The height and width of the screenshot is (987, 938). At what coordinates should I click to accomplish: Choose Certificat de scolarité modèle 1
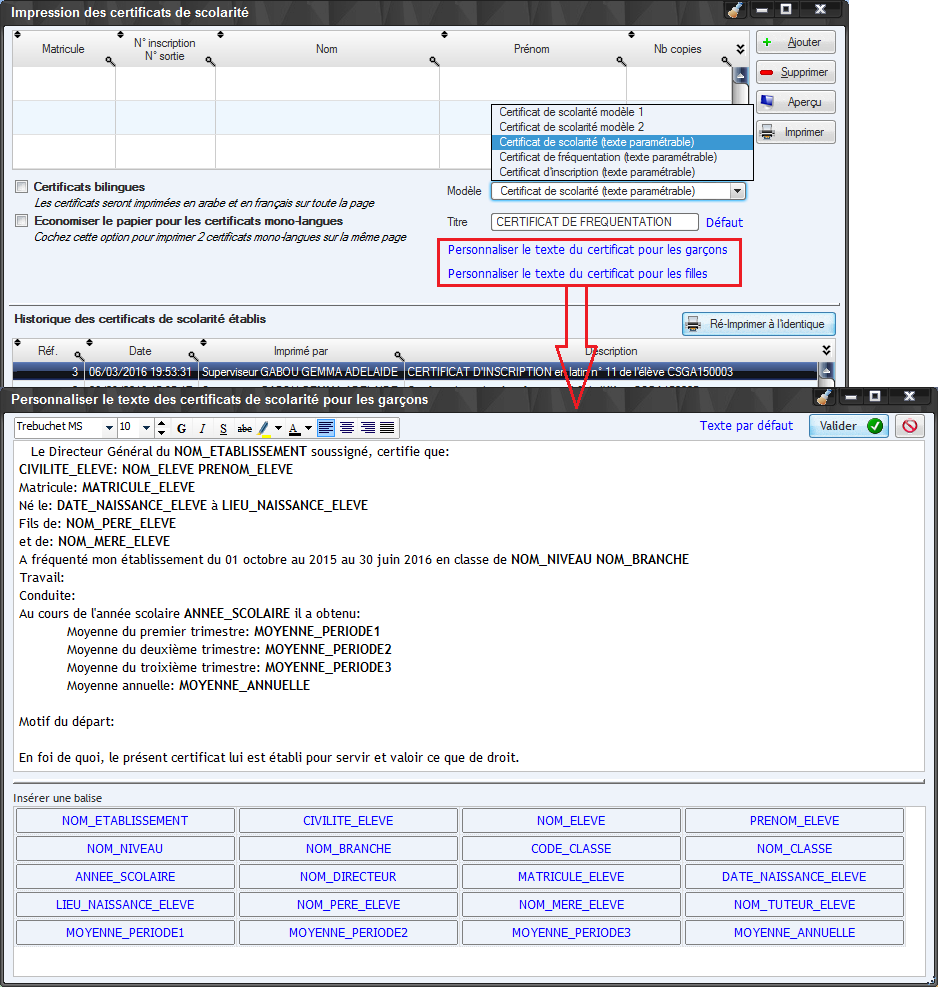point(571,112)
